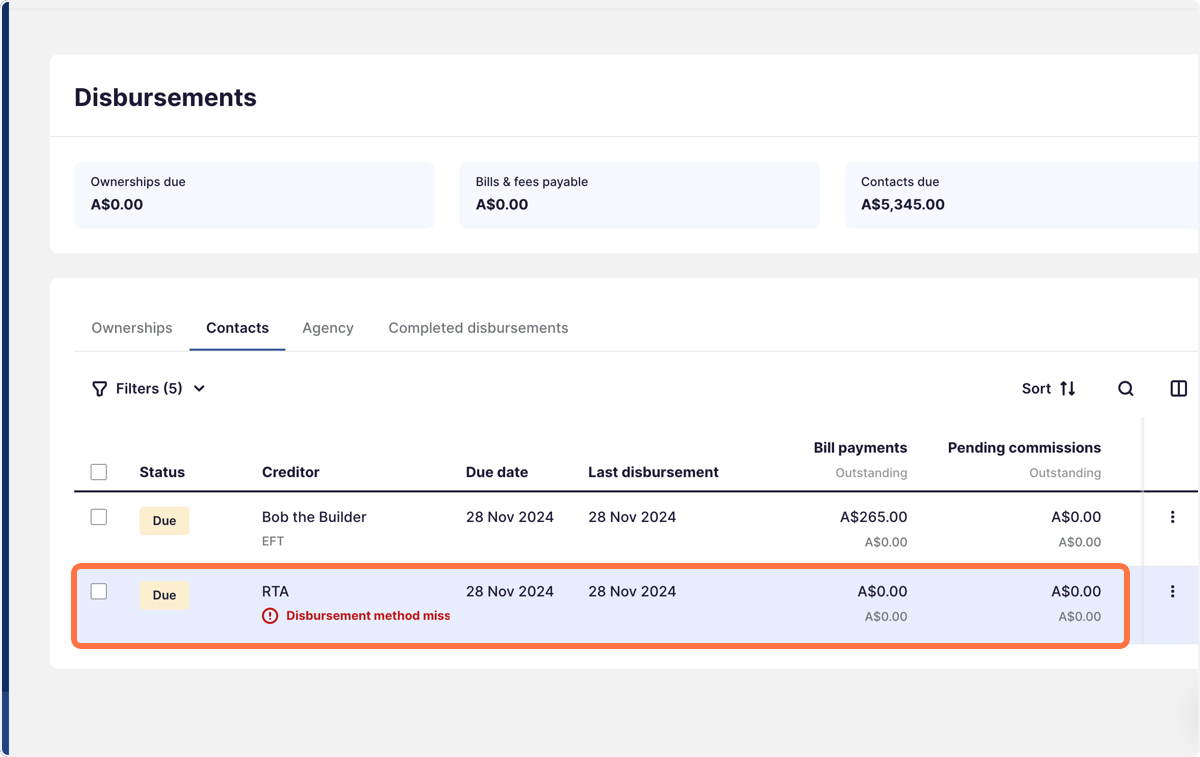Viewport: 1200px width, 757px height.
Task: Switch to the Ownerships tab
Action: tap(132, 328)
